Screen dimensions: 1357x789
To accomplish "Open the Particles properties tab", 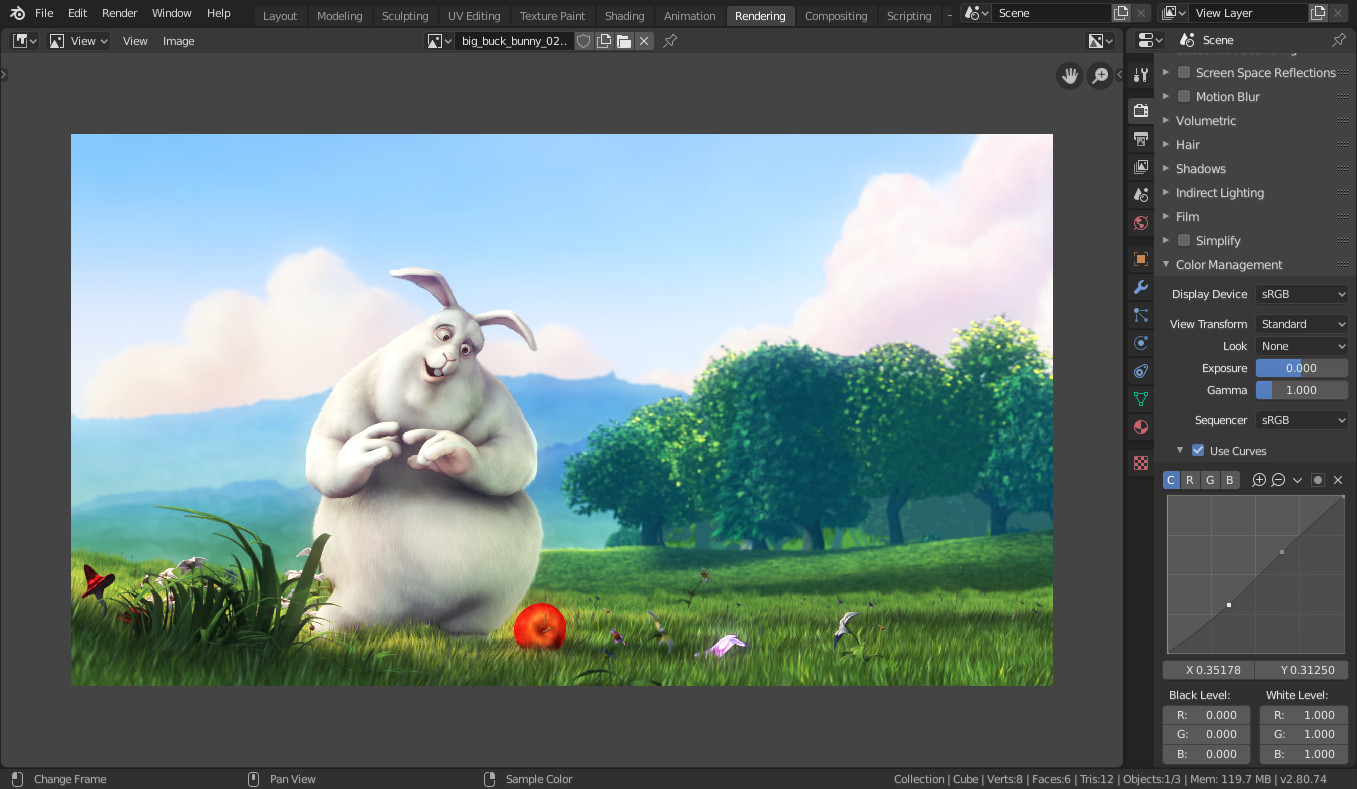I will tap(1140, 314).
